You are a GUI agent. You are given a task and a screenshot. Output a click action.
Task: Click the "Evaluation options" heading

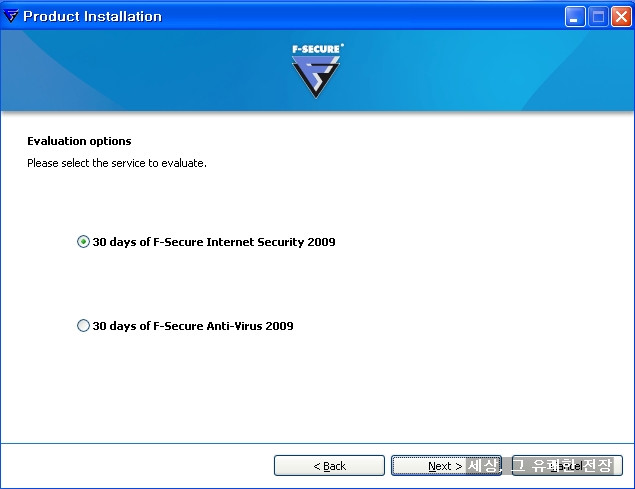pos(79,141)
